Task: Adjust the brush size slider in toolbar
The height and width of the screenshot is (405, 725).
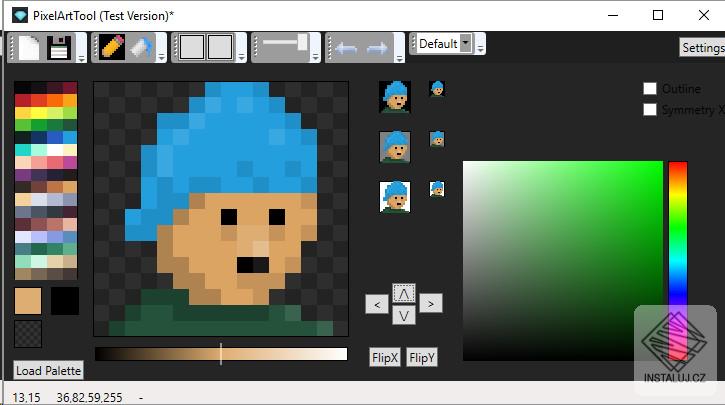Action: [x=285, y=43]
